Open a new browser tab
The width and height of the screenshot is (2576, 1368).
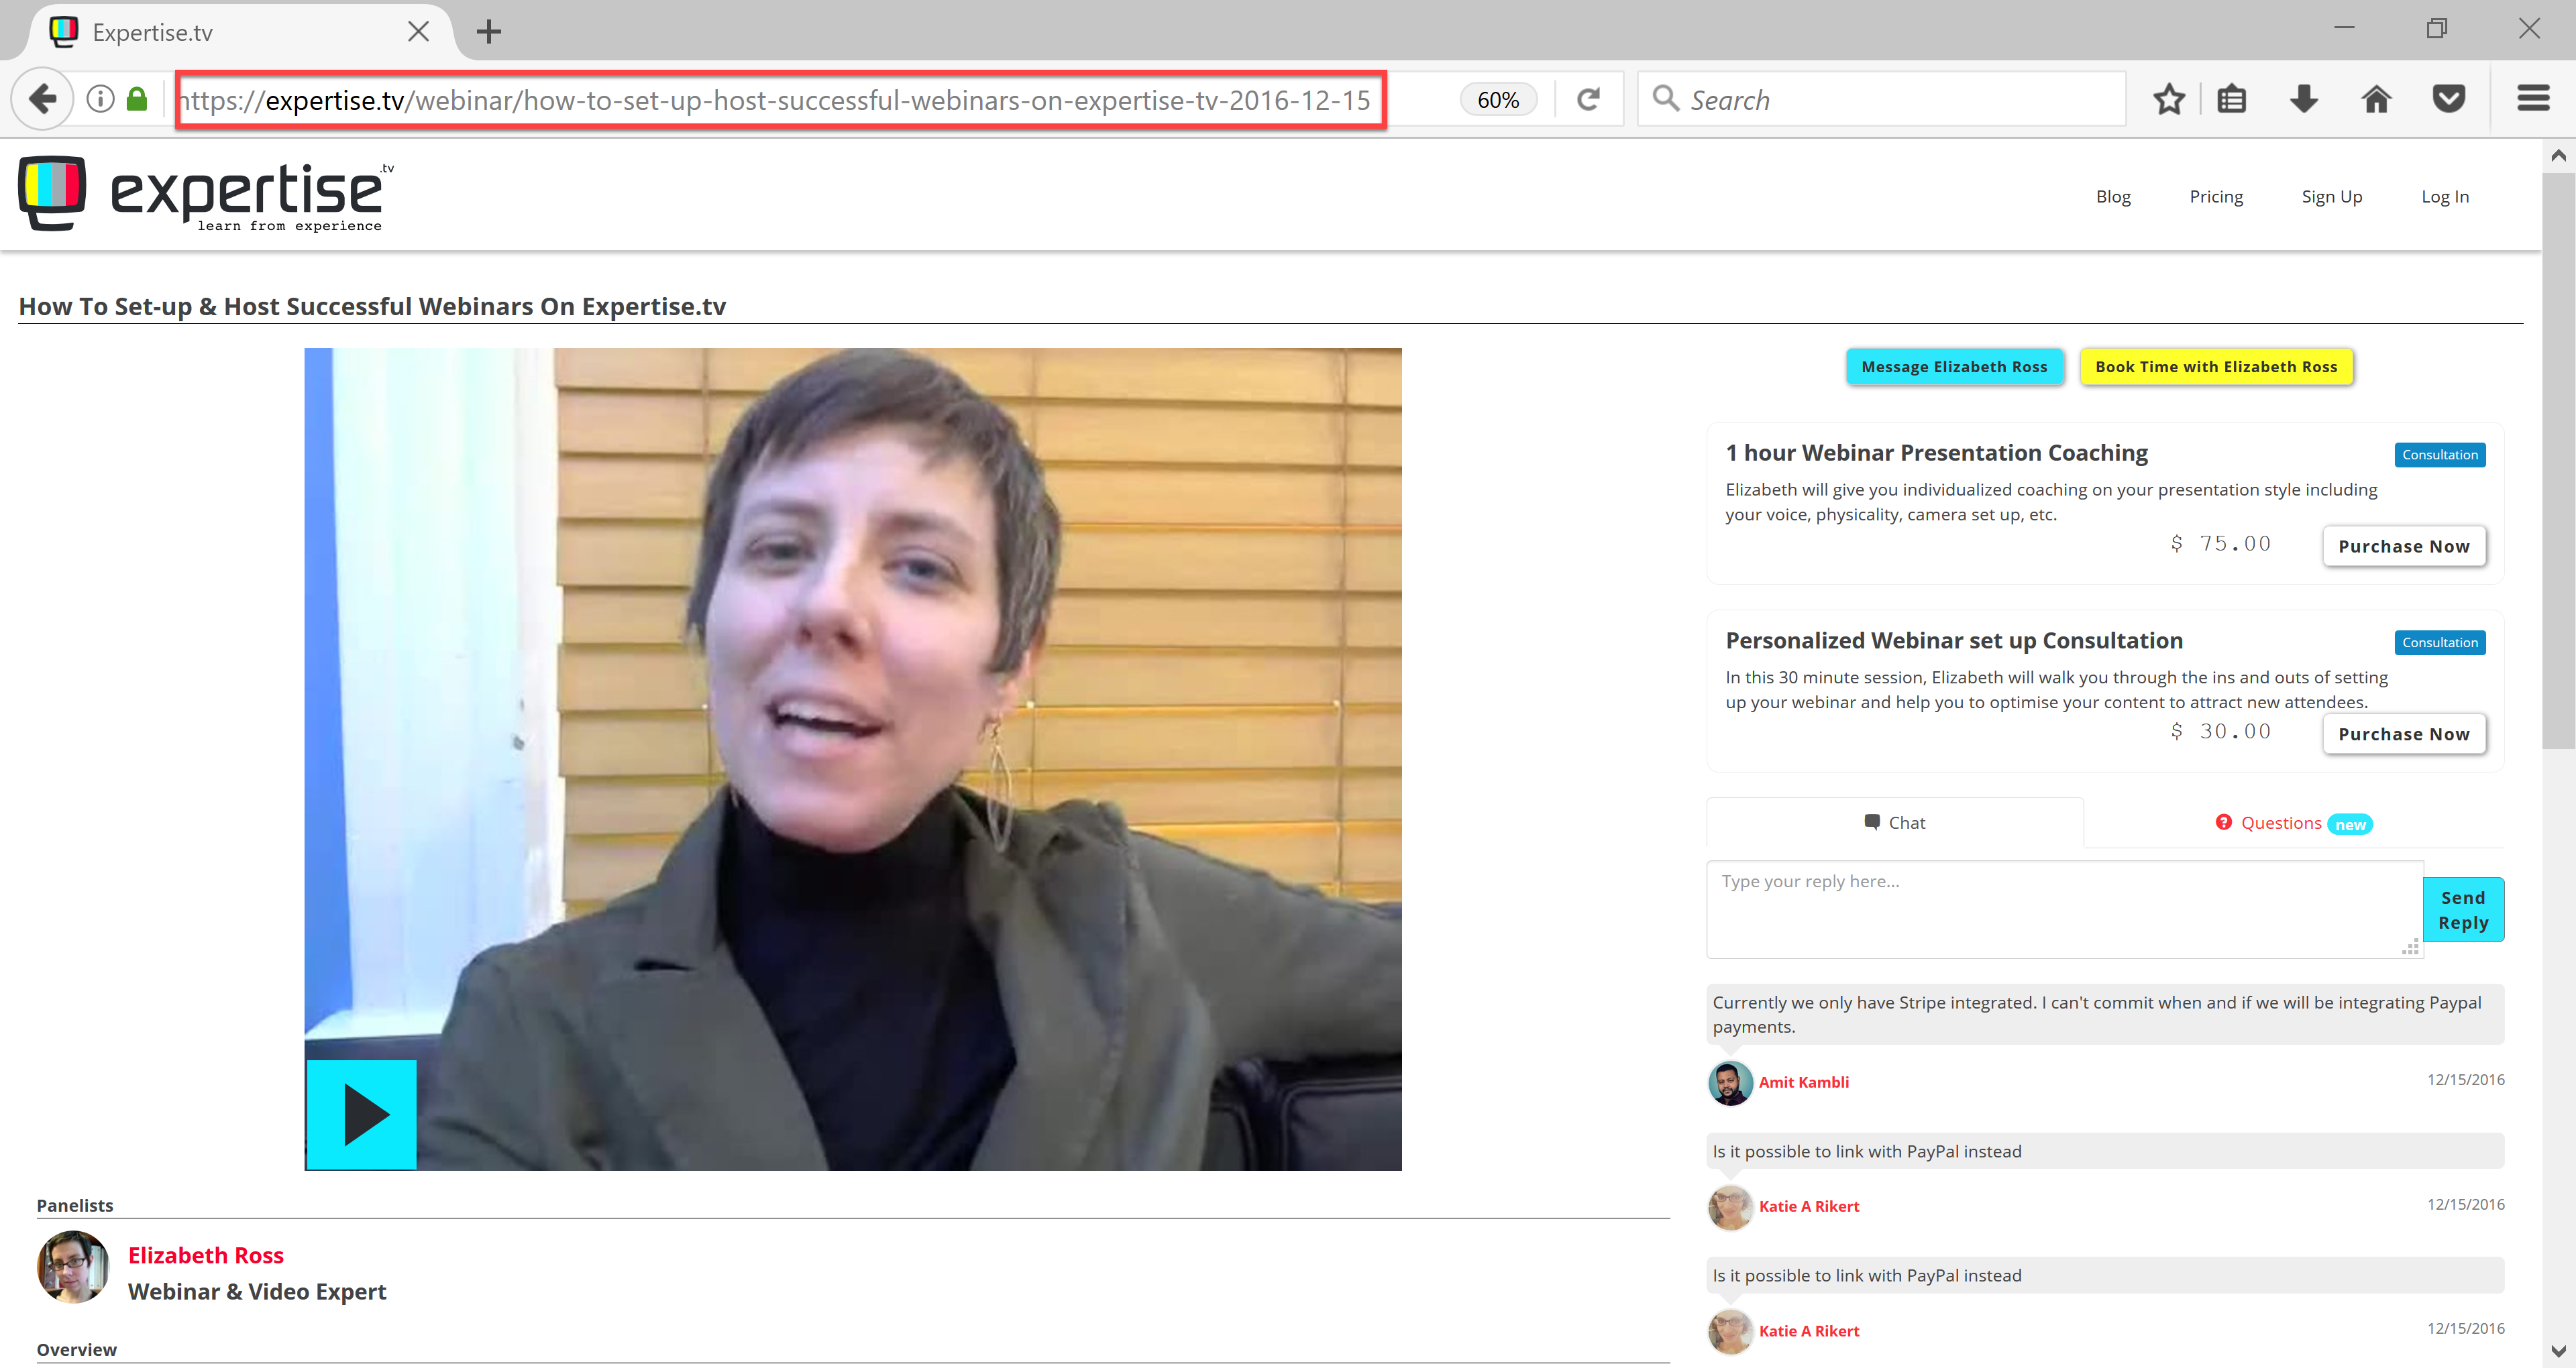tap(488, 32)
